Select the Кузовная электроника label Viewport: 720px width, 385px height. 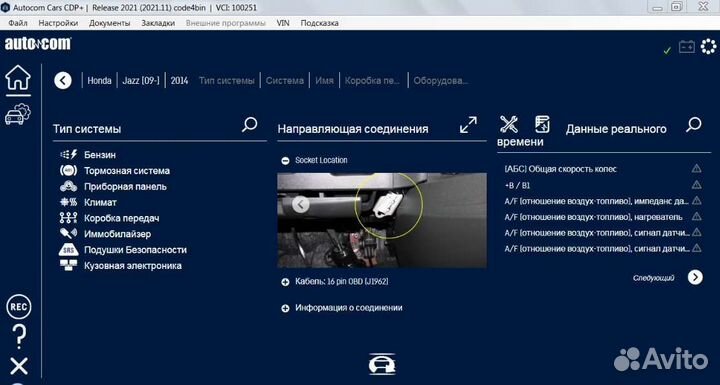coord(132,266)
